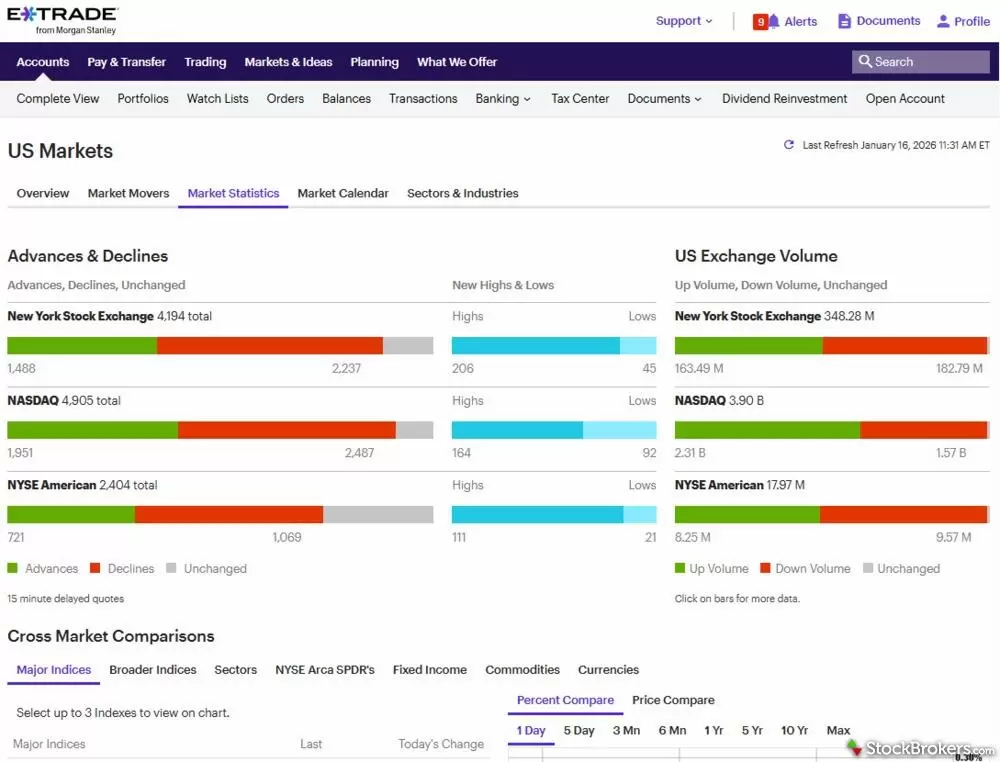Open the Trading menu
The height and width of the screenshot is (762, 1000).
(205, 62)
